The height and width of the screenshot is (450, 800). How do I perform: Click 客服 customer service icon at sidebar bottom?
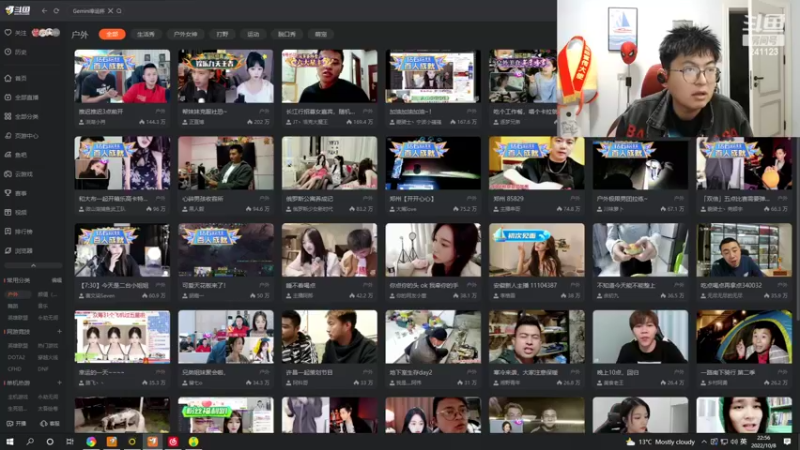click(x=44, y=423)
